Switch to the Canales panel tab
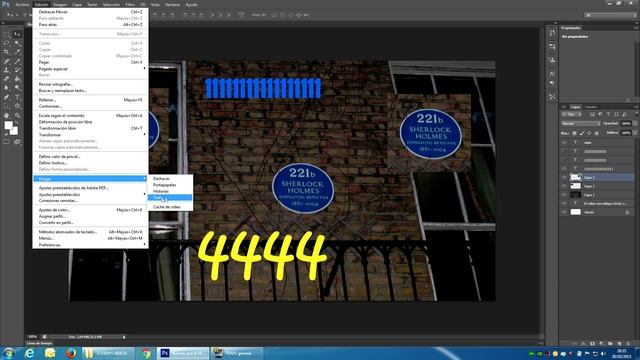Viewport: 640px width, 360px height. pos(590,107)
